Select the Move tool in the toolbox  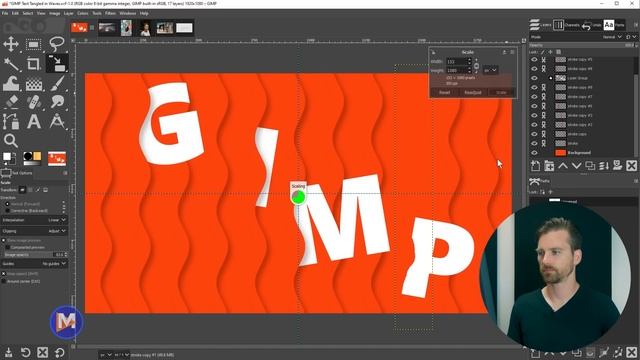point(11,44)
